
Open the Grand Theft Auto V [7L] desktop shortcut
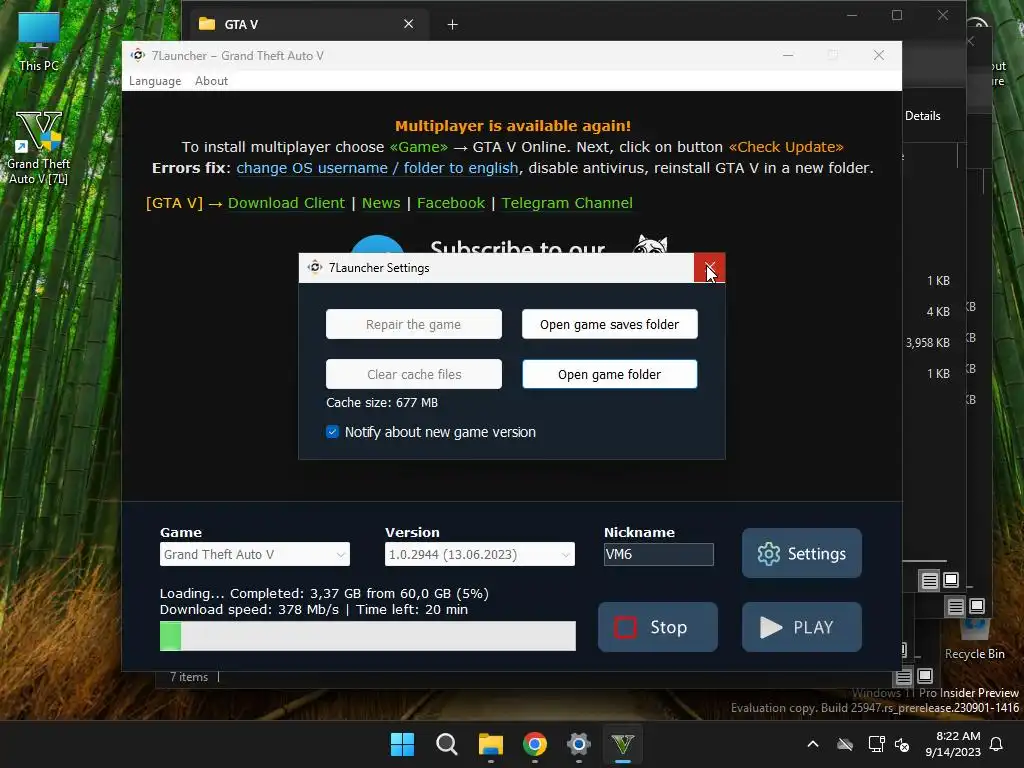(39, 148)
